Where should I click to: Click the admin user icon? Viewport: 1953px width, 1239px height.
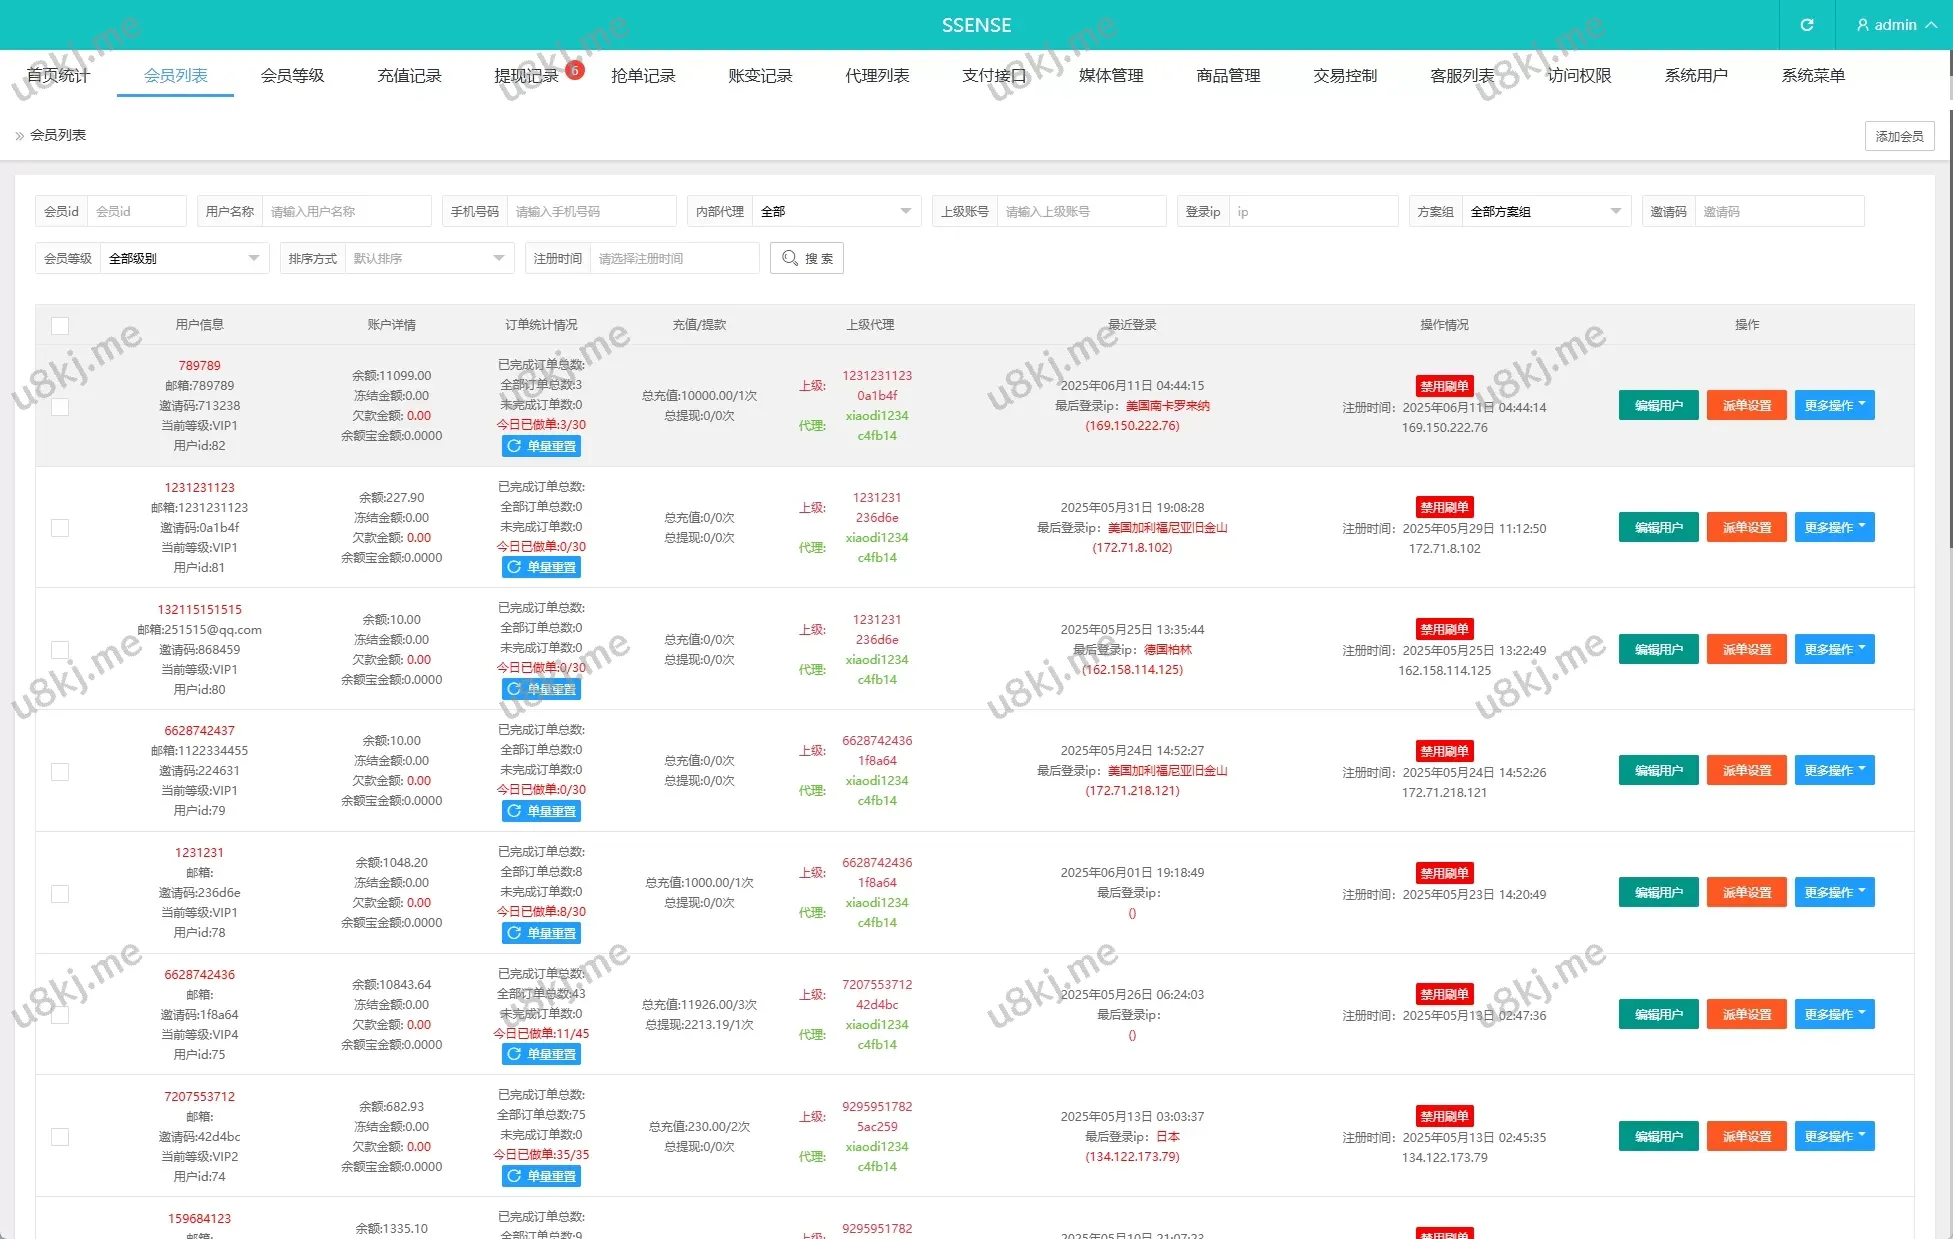click(1862, 25)
